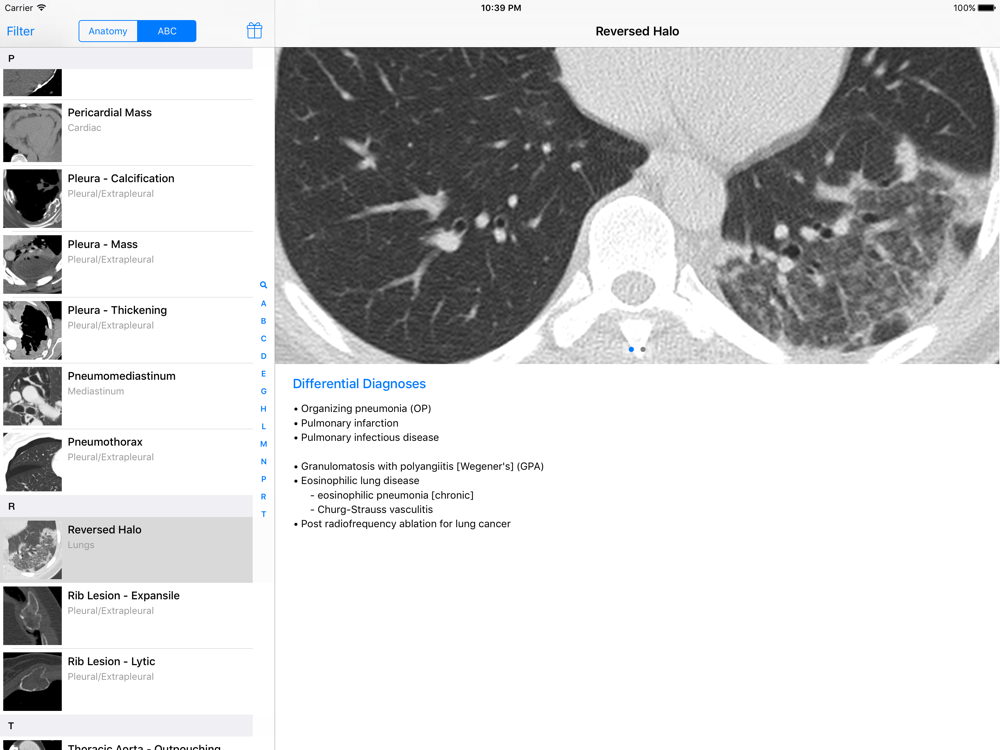1000x750 pixels.
Task: Tap the search magnifier in the index
Action: pyautogui.click(x=263, y=285)
